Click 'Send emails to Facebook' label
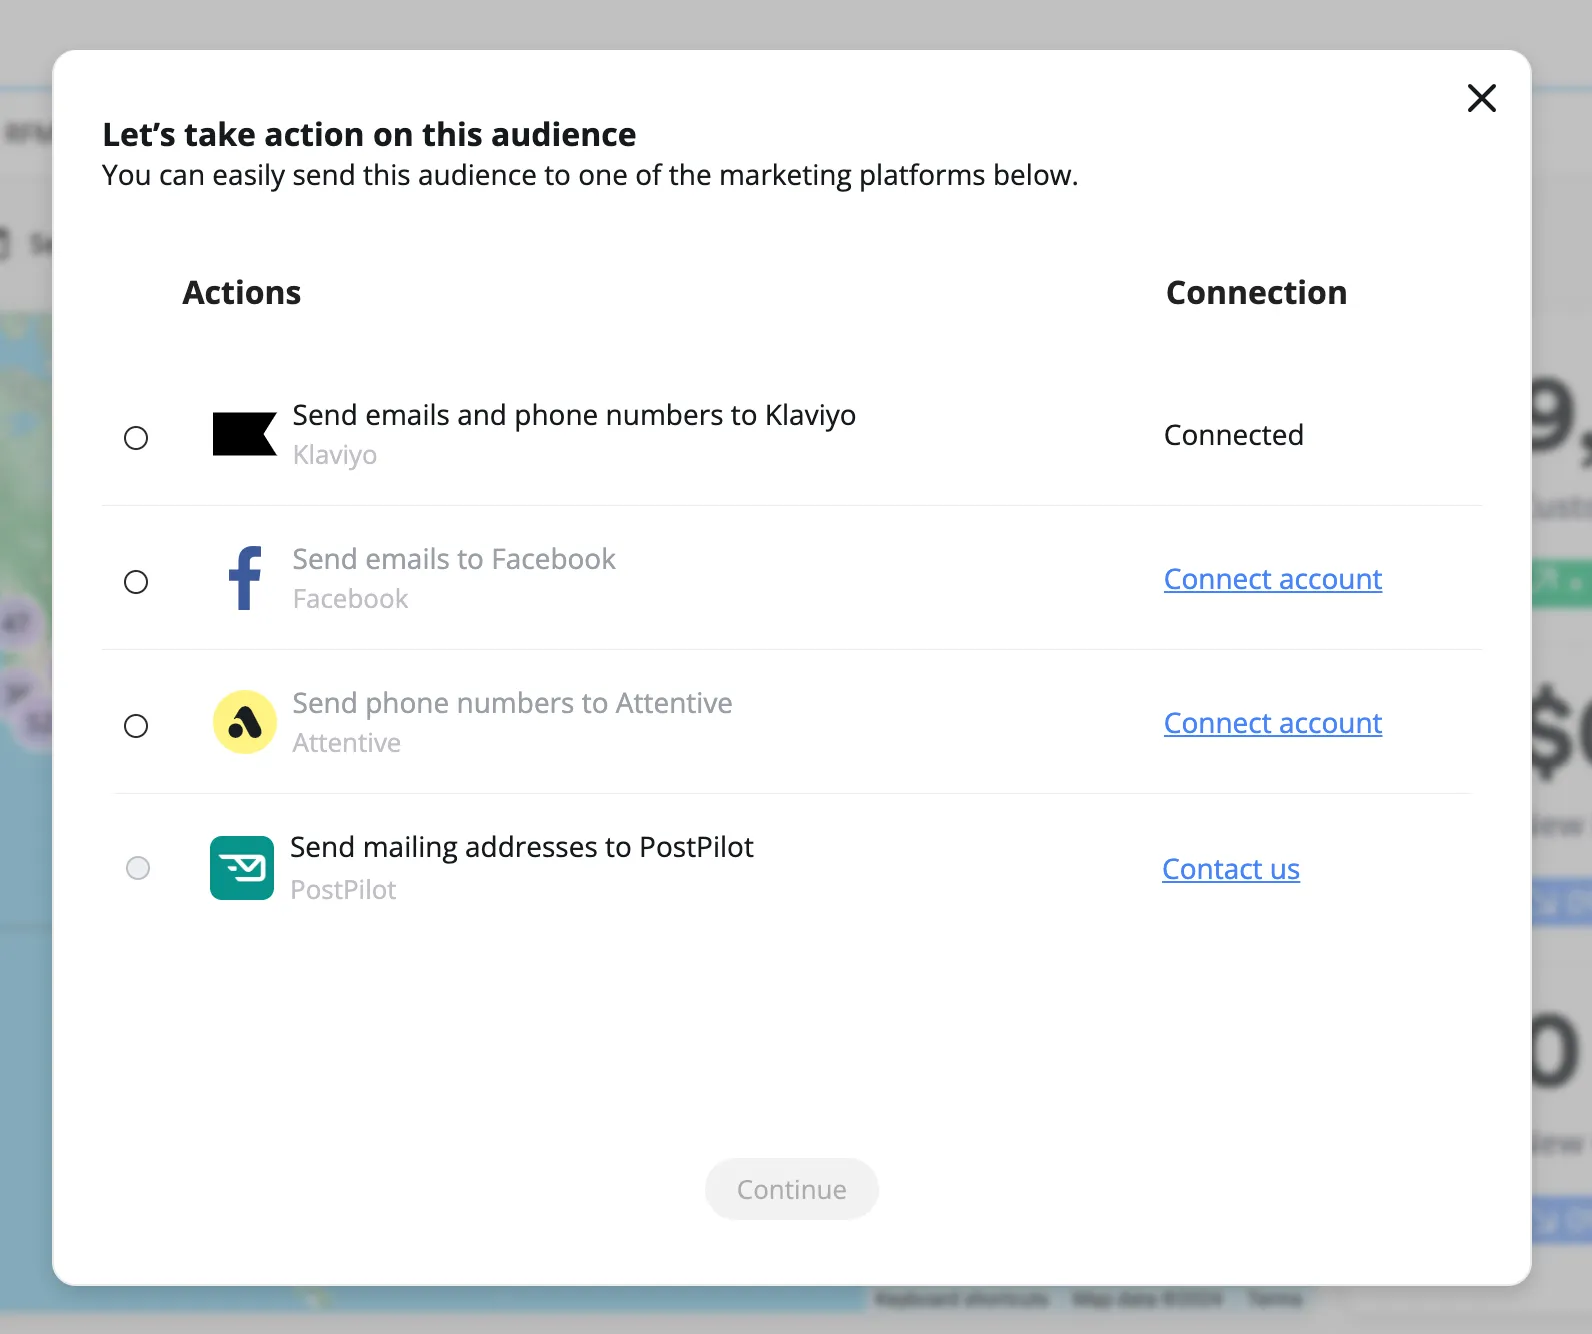 tap(454, 559)
